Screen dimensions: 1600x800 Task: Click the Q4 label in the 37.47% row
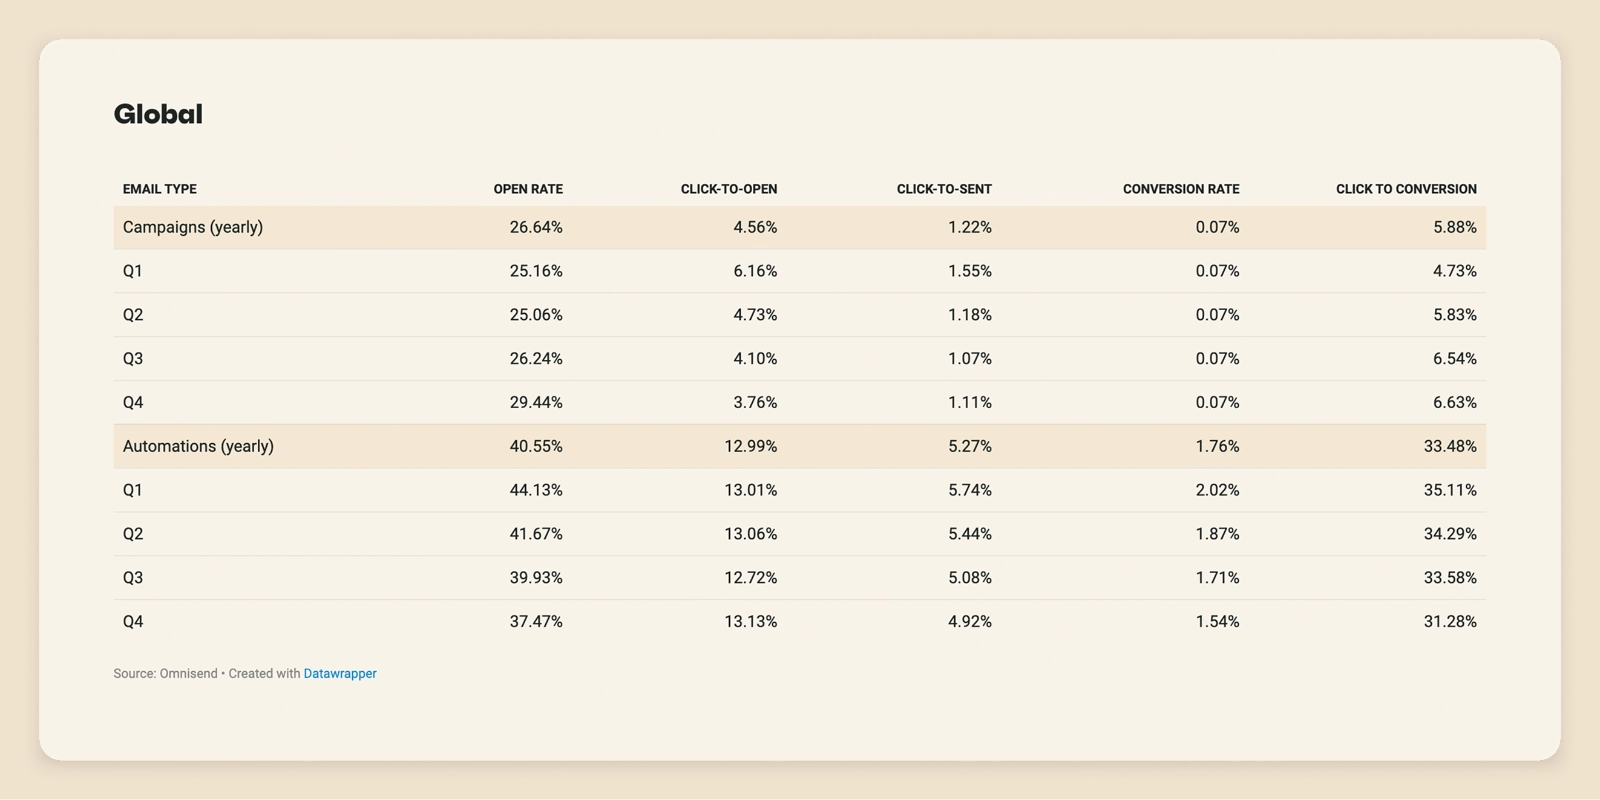(133, 622)
